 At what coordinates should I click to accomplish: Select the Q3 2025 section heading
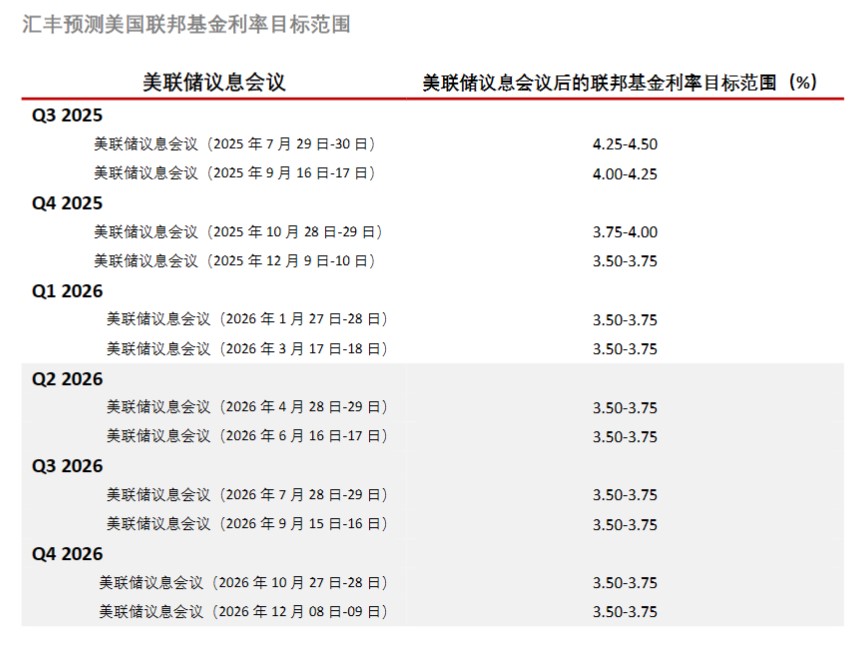coord(67,115)
